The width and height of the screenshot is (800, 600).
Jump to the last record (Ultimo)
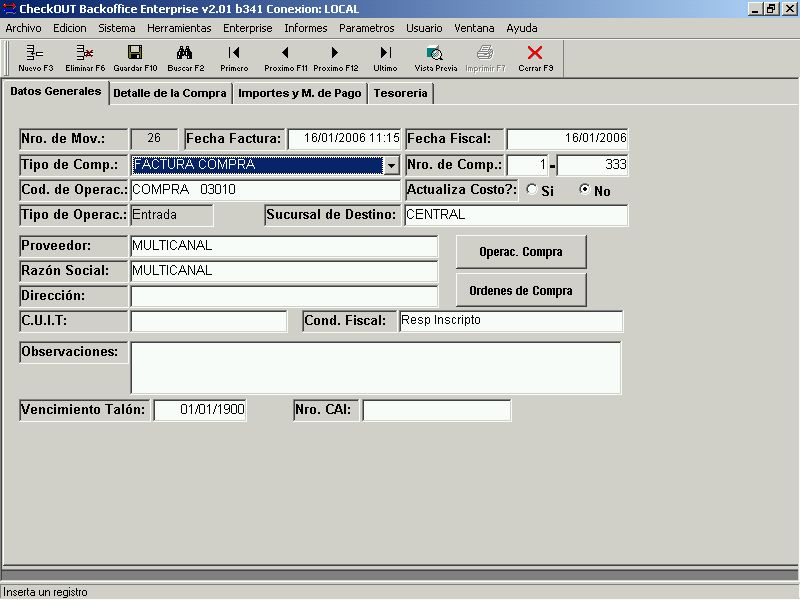coord(385,58)
